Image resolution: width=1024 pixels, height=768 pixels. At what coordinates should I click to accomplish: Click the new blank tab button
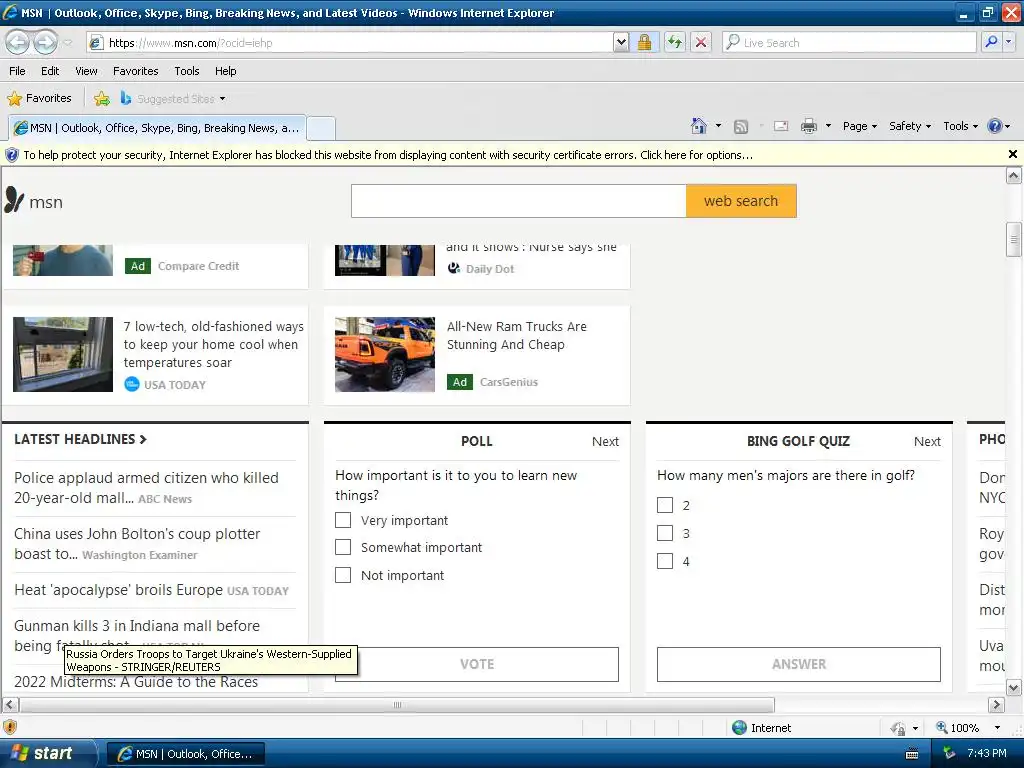(321, 128)
